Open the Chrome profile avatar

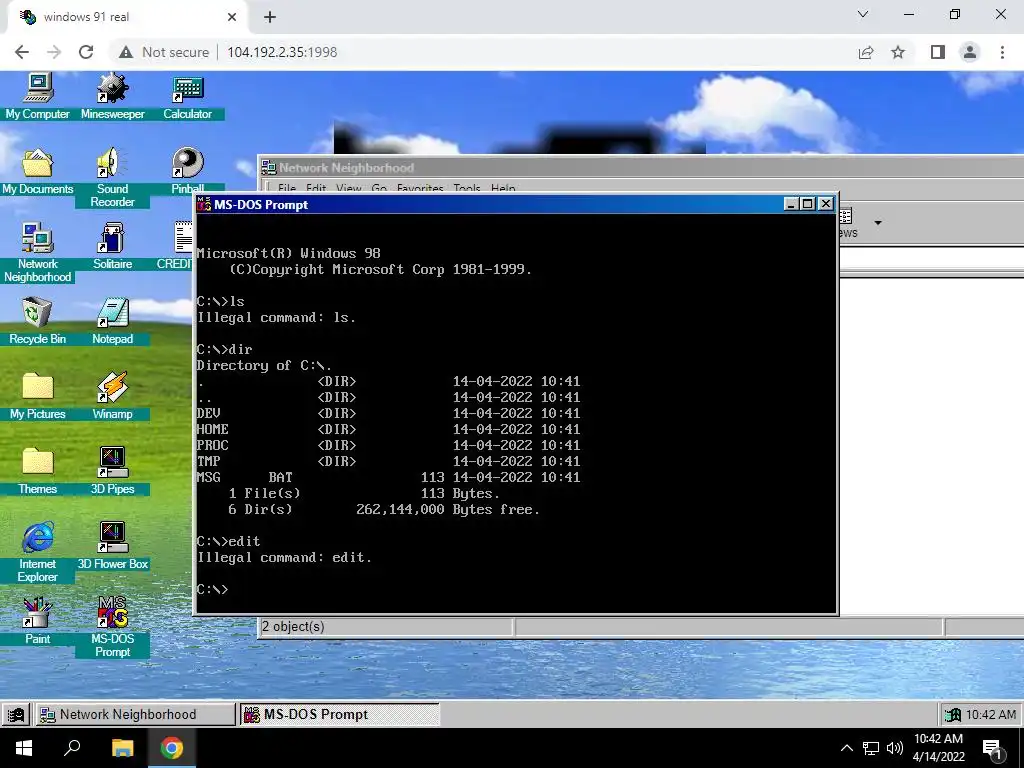click(x=970, y=52)
